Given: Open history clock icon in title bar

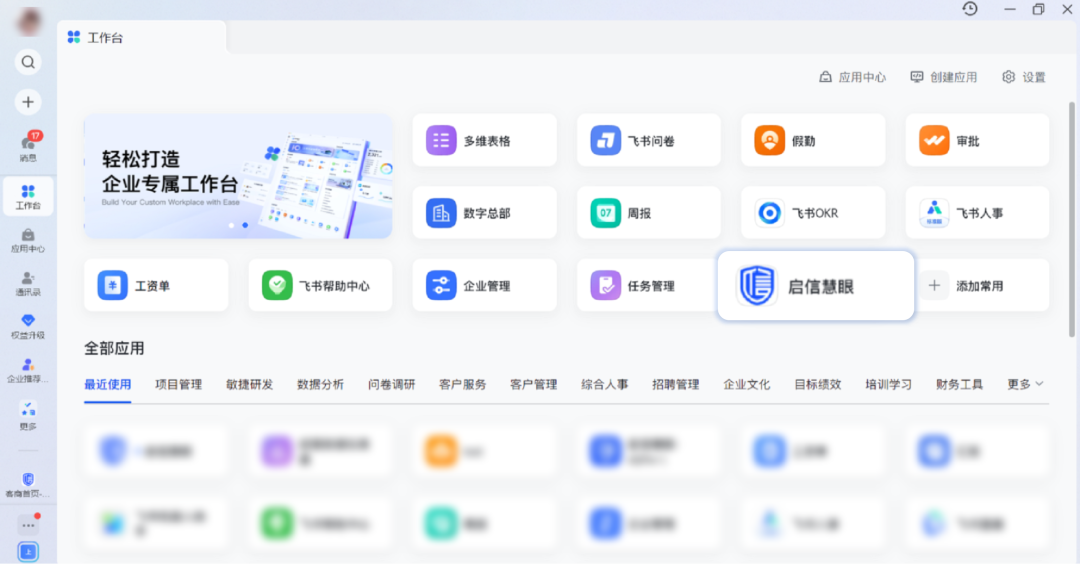Looking at the screenshot, I should [x=970, y=9].
